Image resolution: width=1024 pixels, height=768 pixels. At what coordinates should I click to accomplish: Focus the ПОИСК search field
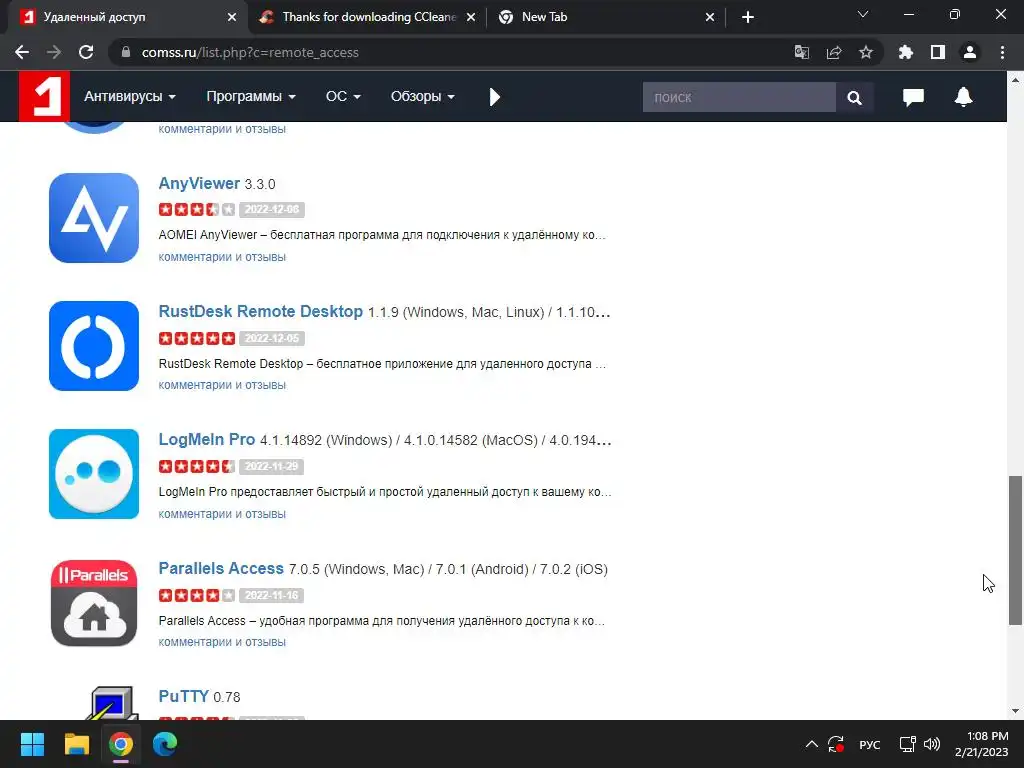point(739,97)
